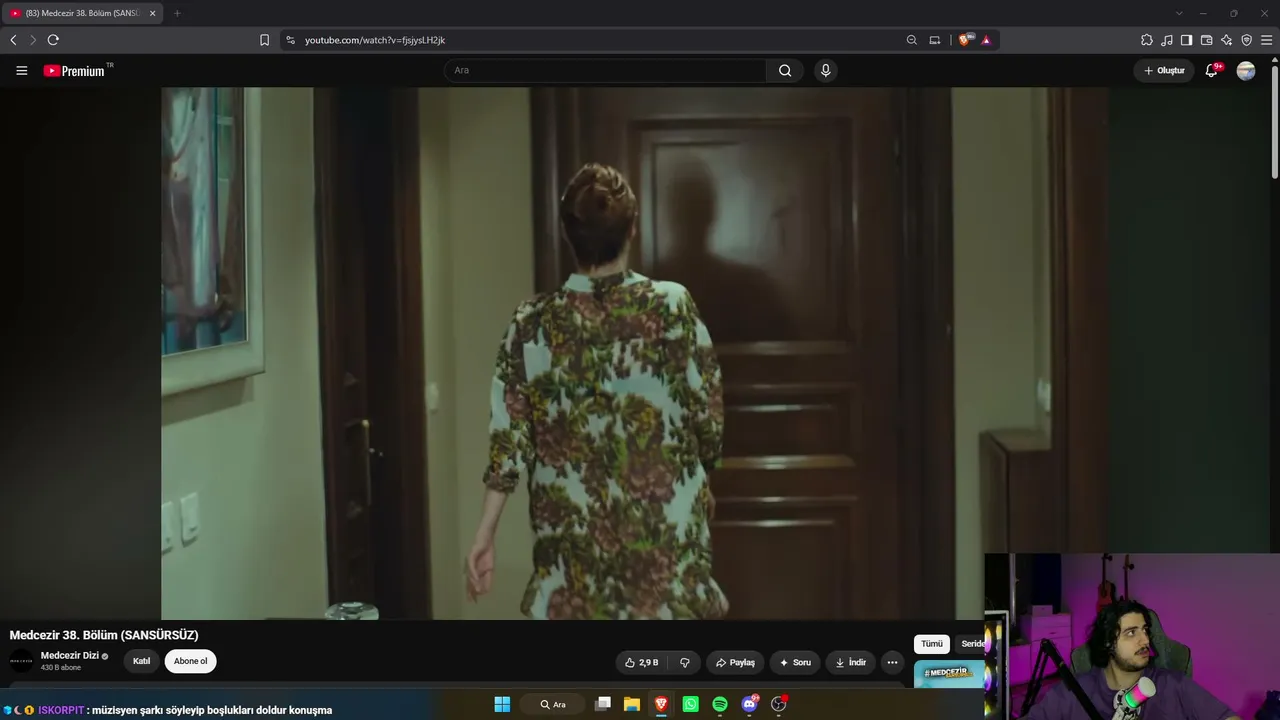Open the Brave Wallet icon
The width and height of the screenshot is (1280, 720).
pos(1207,40)
